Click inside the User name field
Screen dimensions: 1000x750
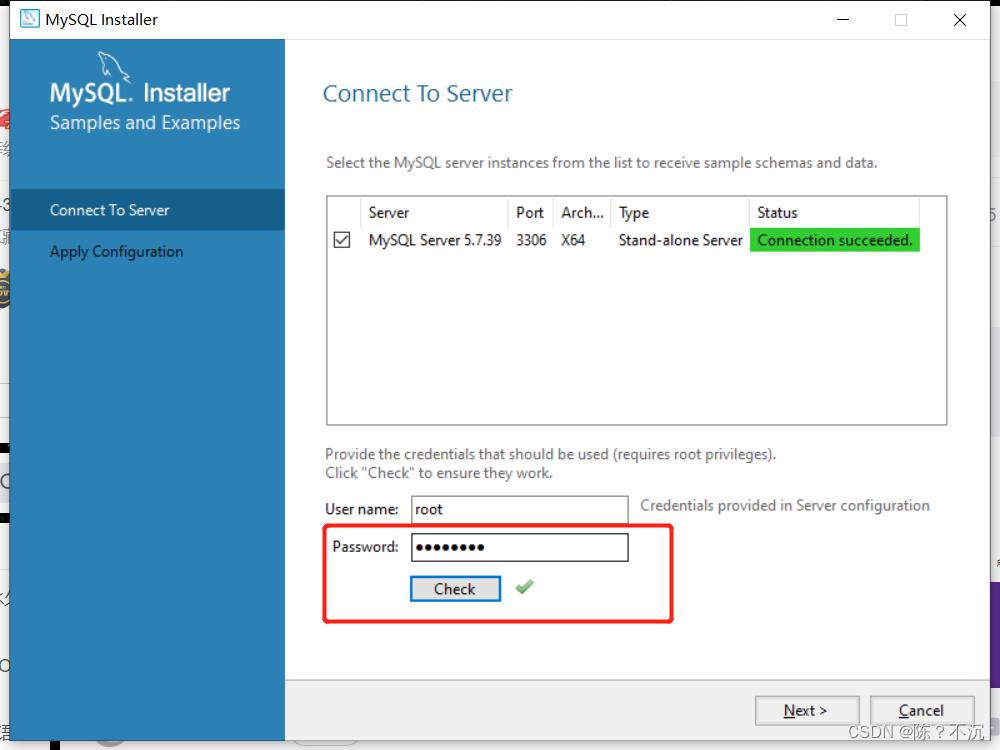[x=519, y=509]
